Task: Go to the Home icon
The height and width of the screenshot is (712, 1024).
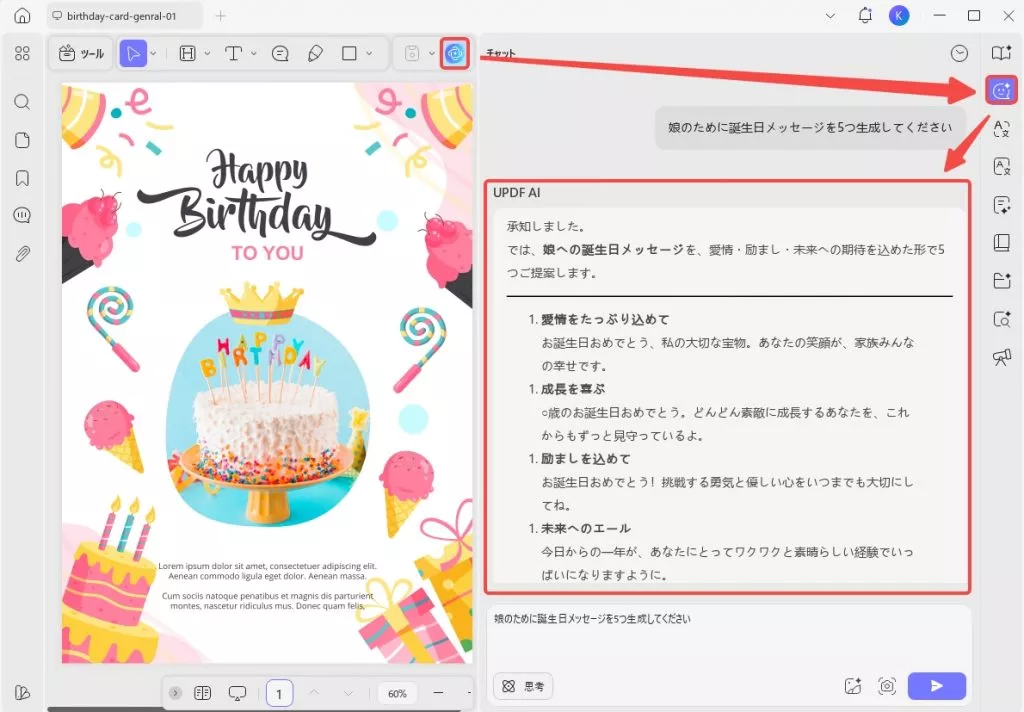Action: [x=22, y=16]
